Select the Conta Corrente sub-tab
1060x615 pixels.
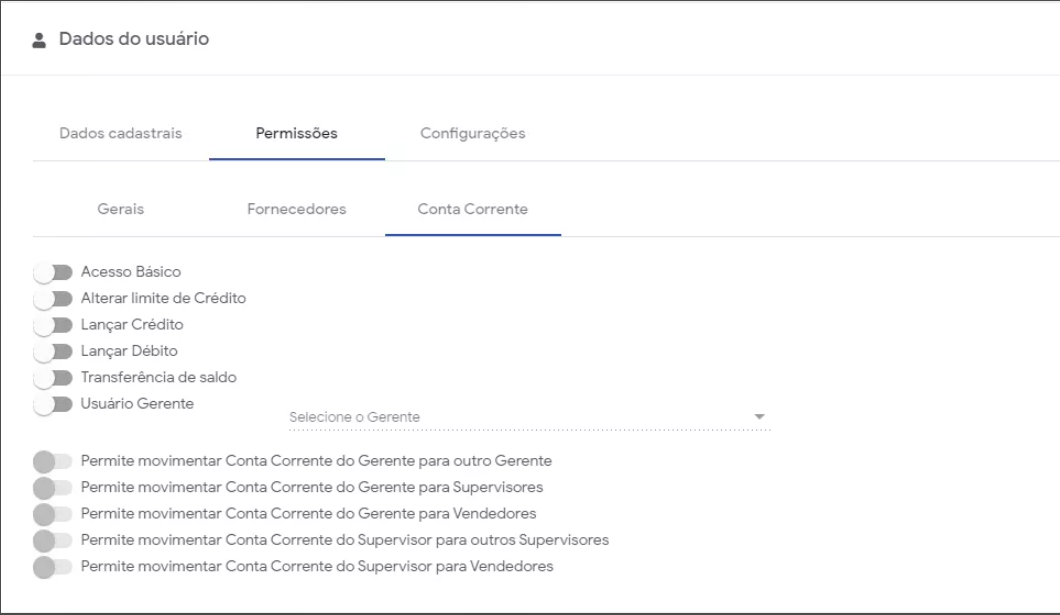tap(472, 210)
